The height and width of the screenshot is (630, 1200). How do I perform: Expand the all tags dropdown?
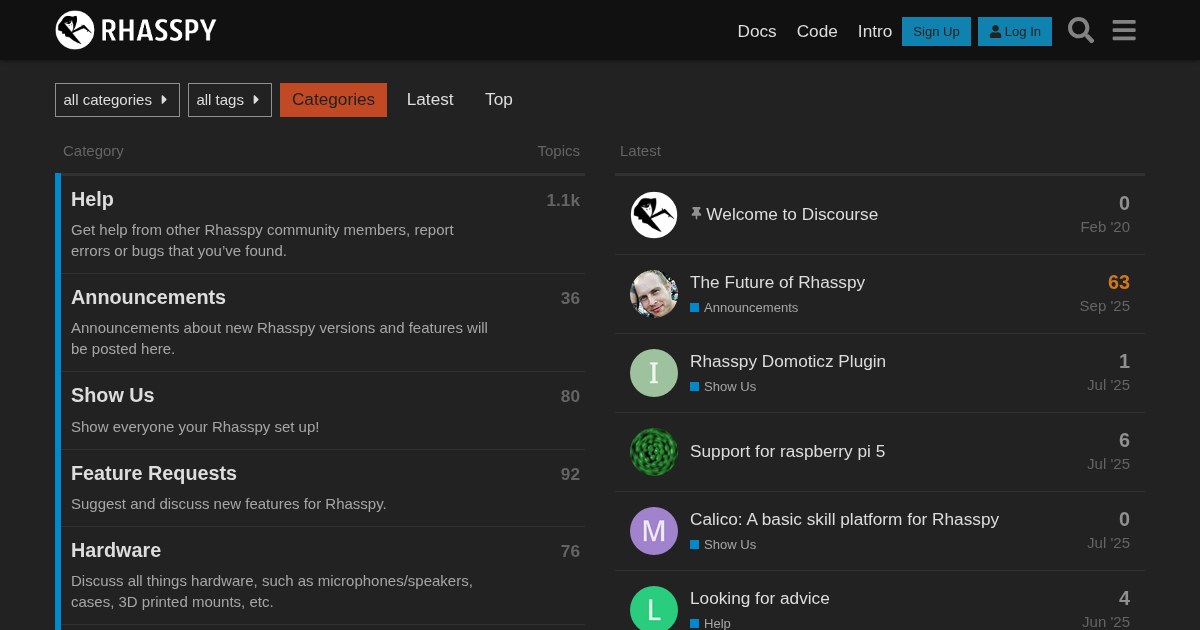230,100
